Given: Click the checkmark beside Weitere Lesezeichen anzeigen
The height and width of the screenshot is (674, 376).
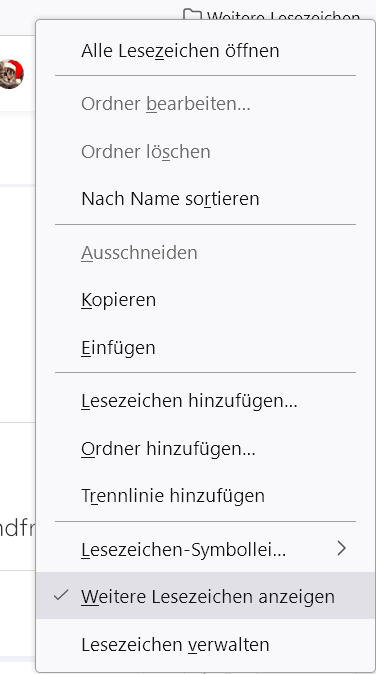Looking at the screenshot, I should [x=61, y=595].
